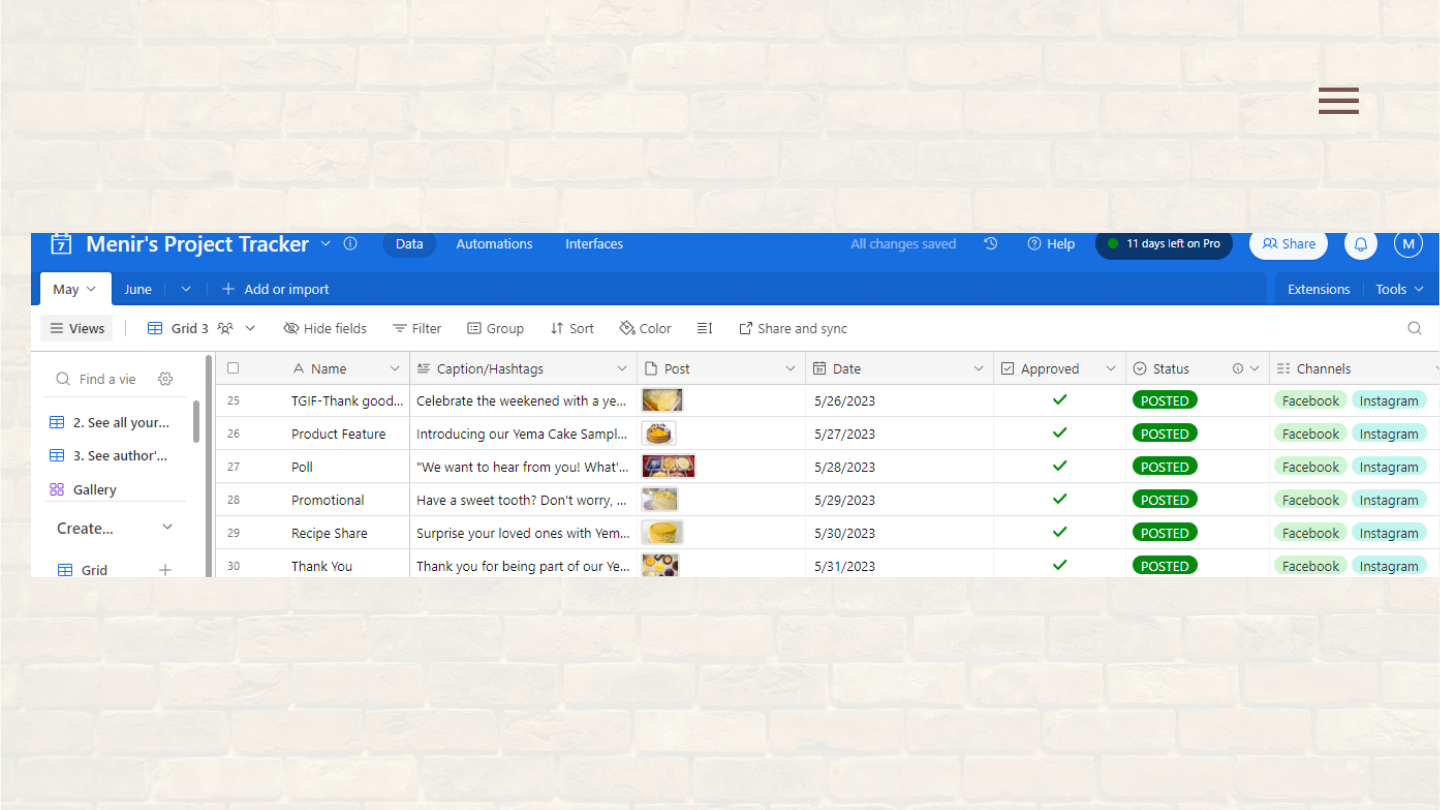The image size is (1440, 810).
Task: Select the June table tab
Action: pyautogui.click(x=138, y=289)
